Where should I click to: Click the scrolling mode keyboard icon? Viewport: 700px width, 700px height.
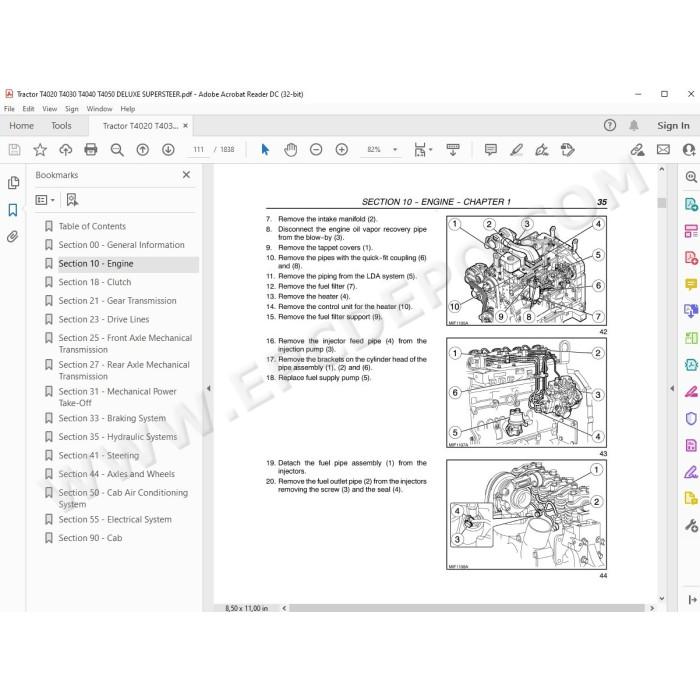(453, 150)
